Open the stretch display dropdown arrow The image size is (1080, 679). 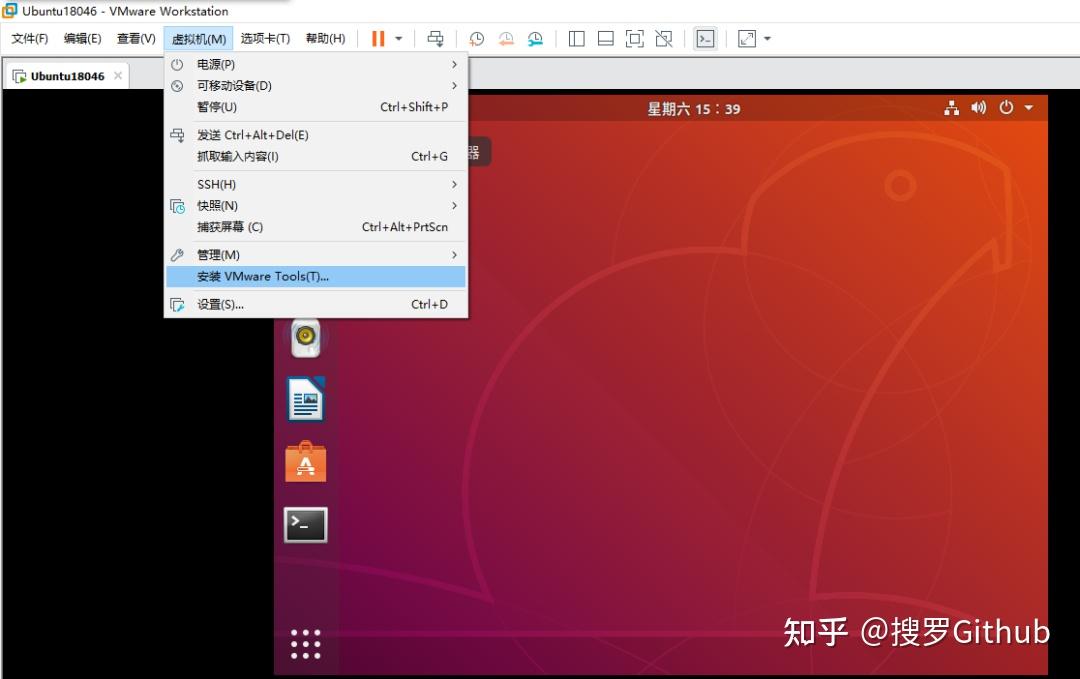point(767,39)
